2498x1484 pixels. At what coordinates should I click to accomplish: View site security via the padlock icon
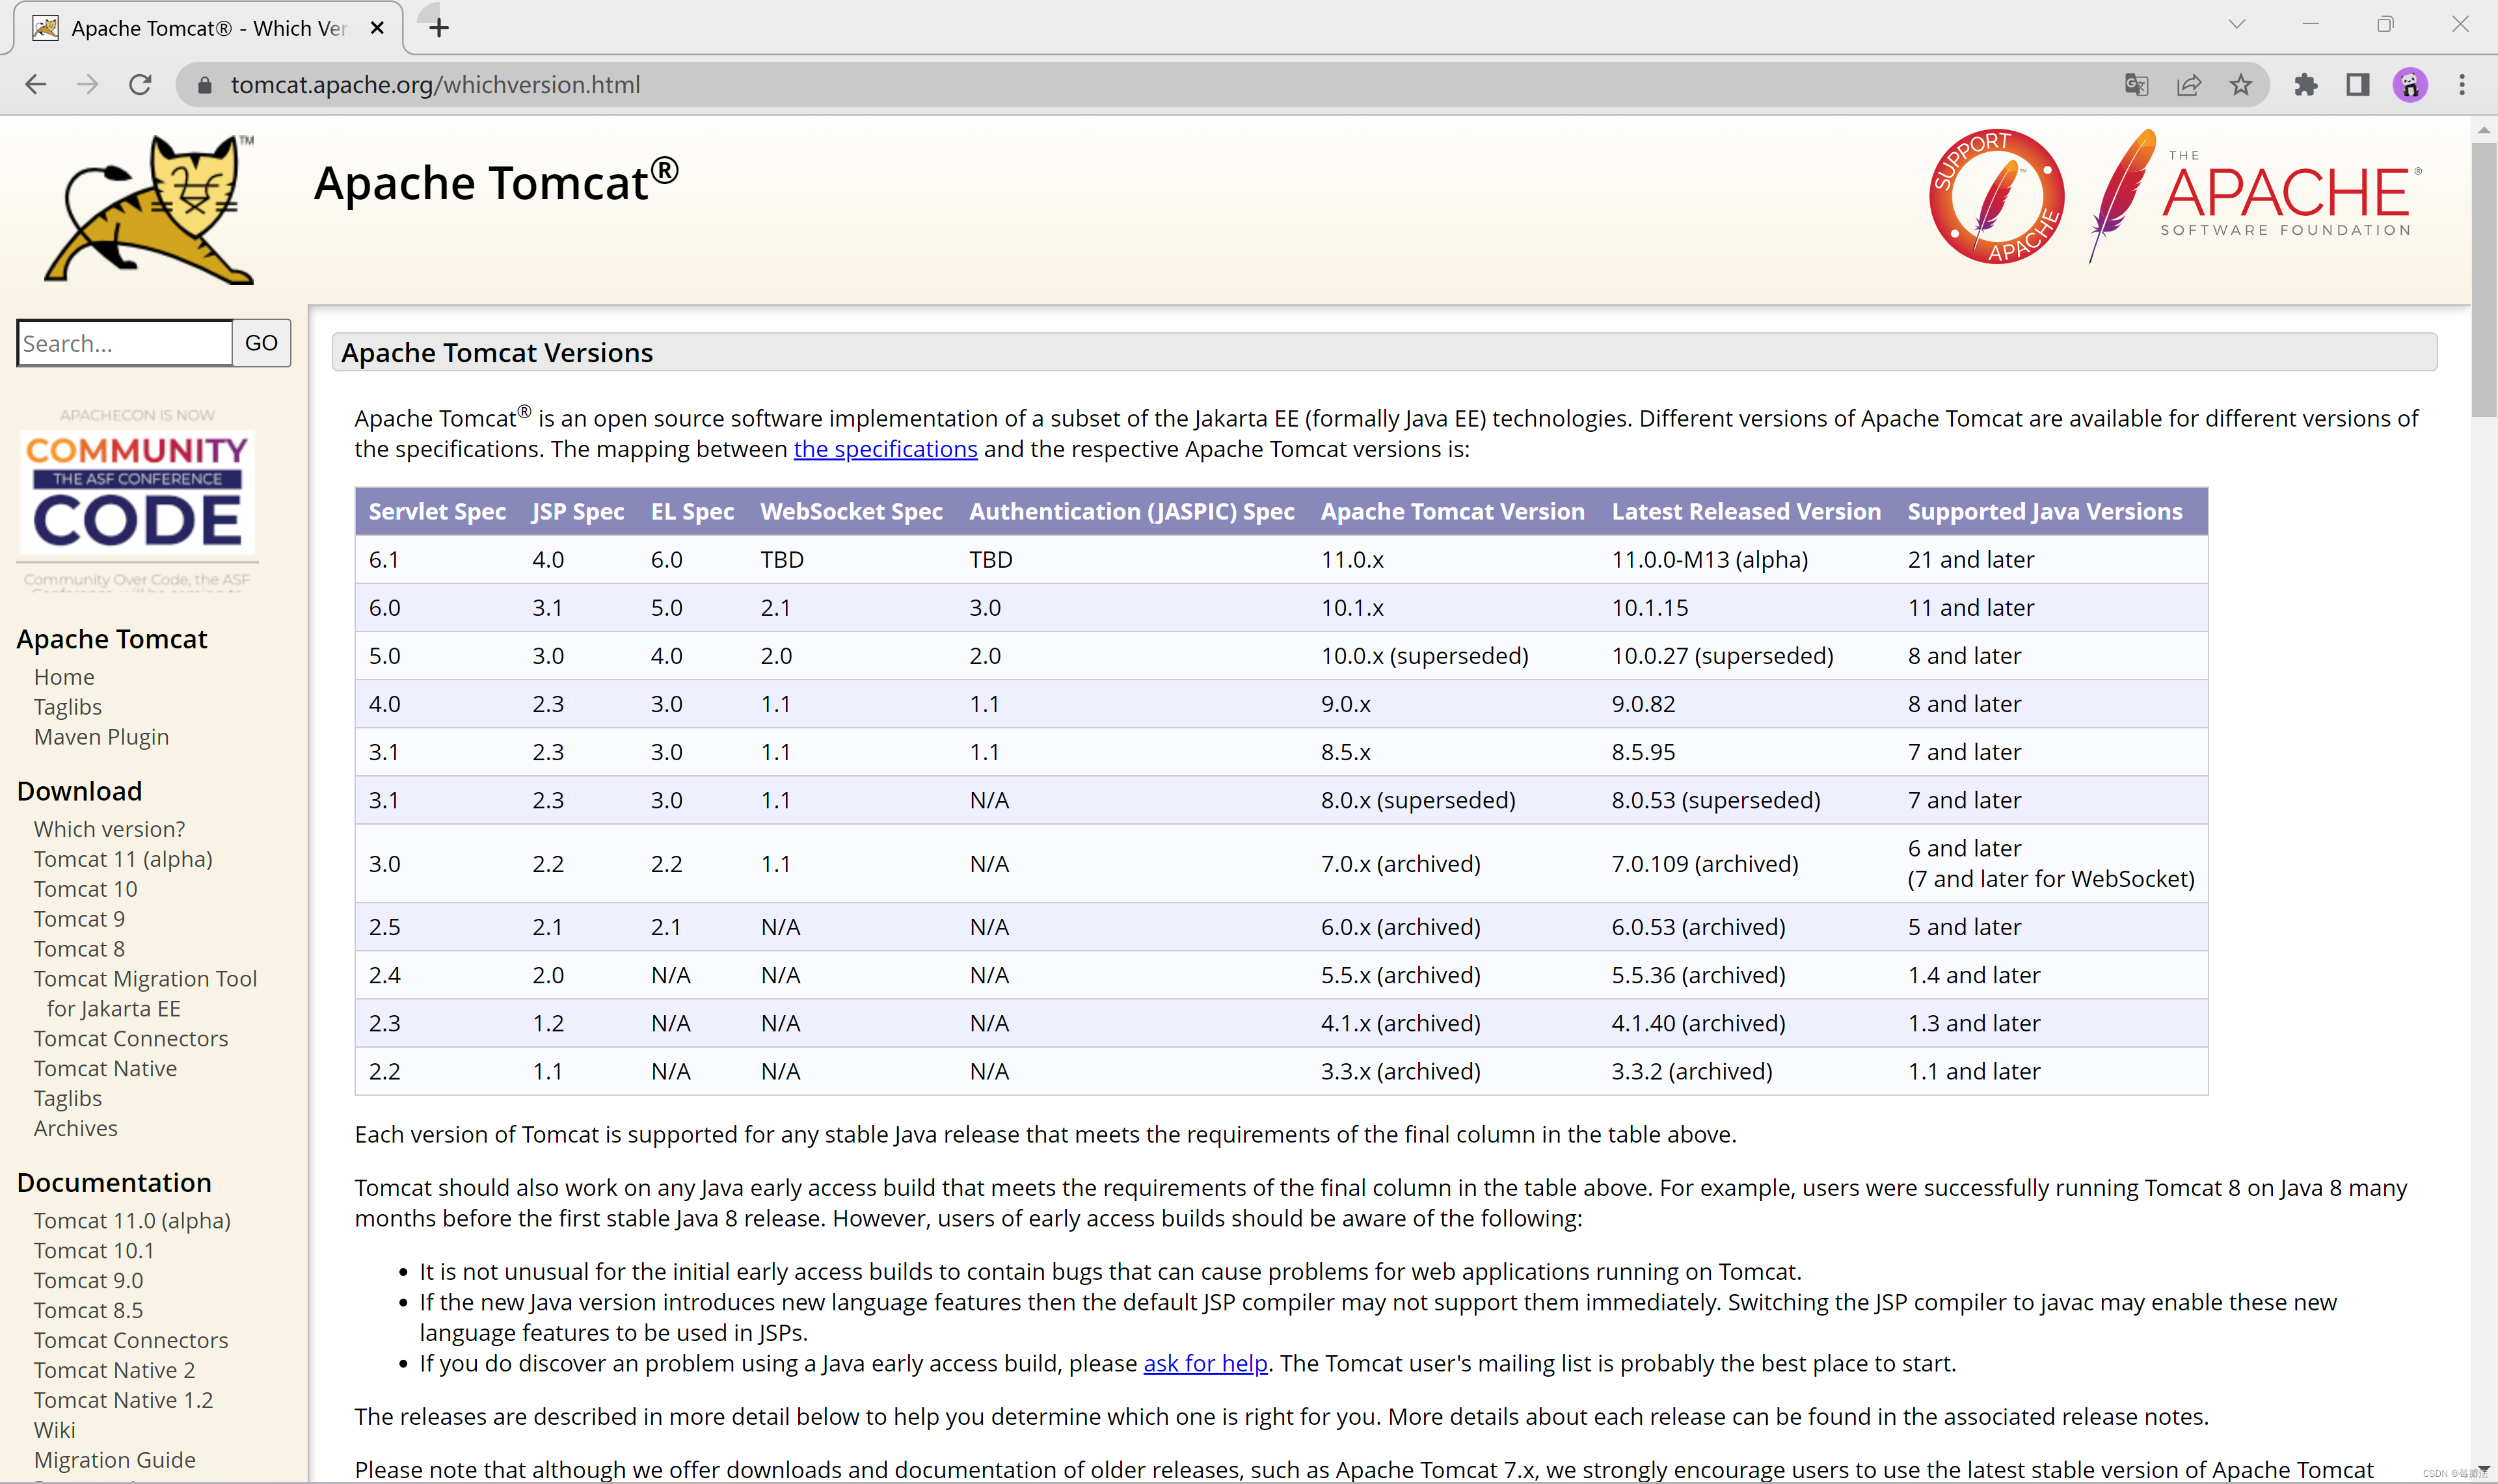(204, 84)
